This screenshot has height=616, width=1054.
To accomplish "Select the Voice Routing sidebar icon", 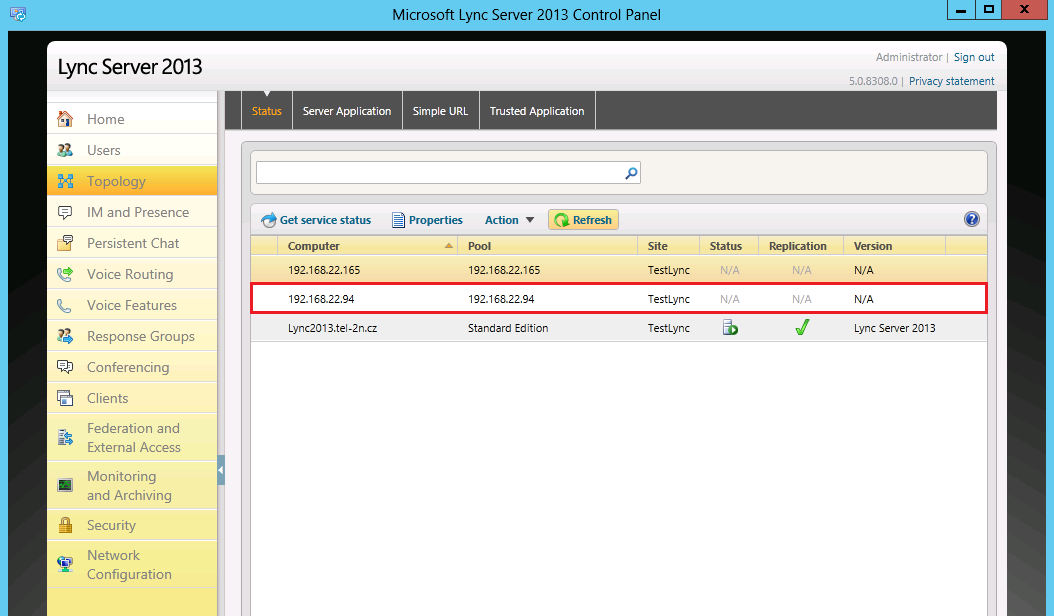I will pos(65,274).
